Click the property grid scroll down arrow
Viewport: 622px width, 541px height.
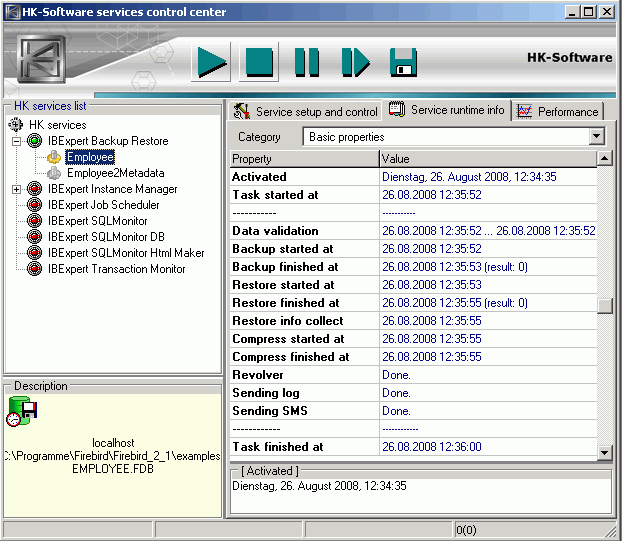(x=604, y=453)
